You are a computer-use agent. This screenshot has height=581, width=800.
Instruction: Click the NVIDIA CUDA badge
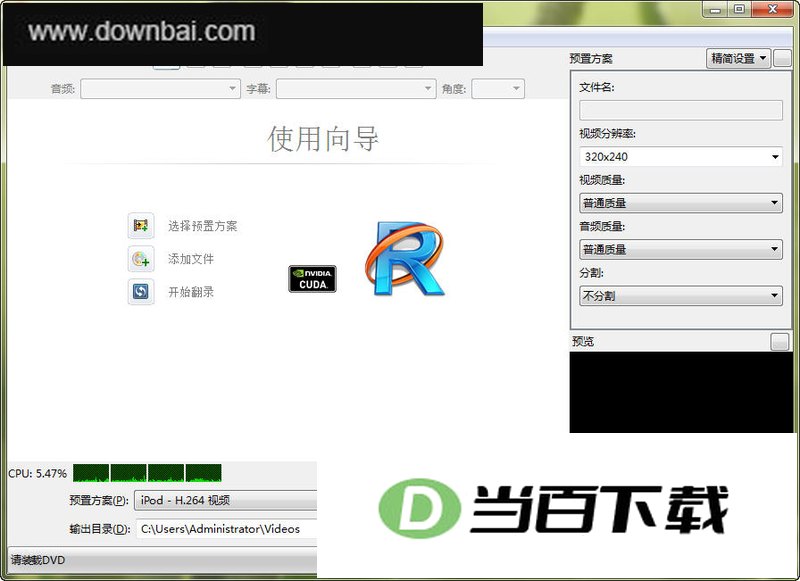pos(312,279)
